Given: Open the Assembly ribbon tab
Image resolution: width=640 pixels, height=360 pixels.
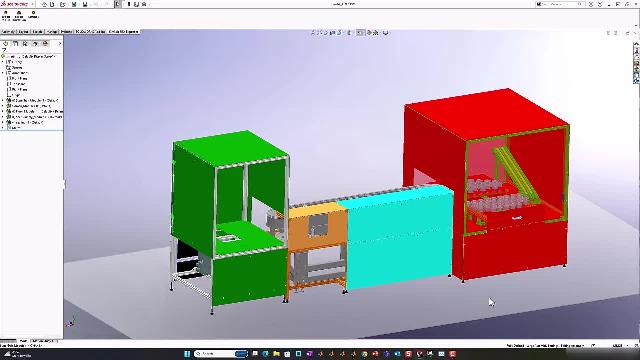Looking at the screenshot, I should pos(8,31).
